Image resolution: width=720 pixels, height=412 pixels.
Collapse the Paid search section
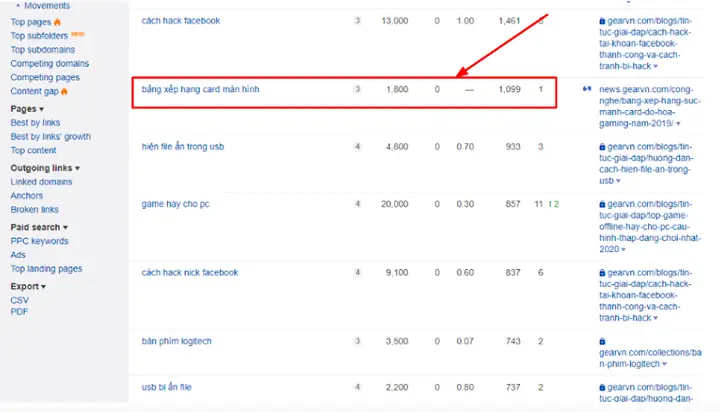tap(39, 227)
